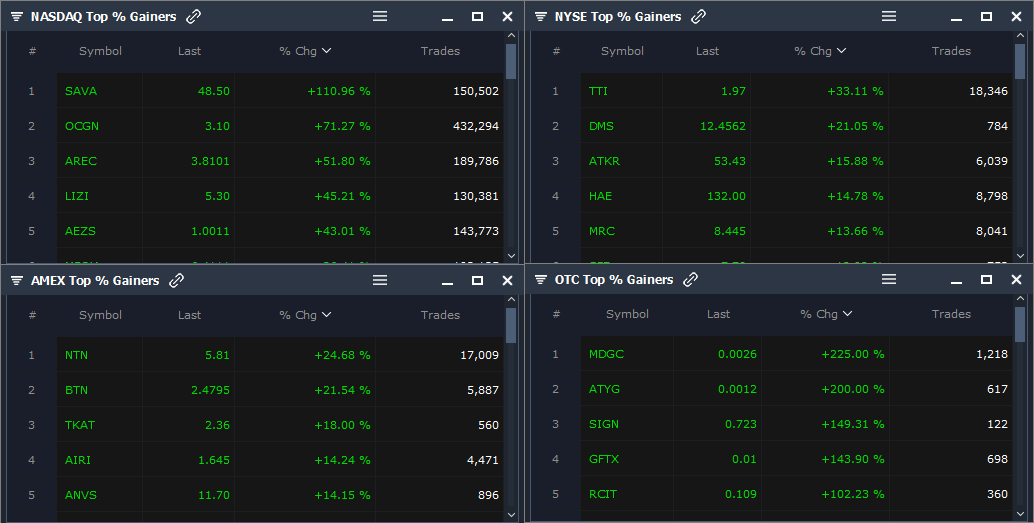This screenshot has height=523, width=1034.
Task: Select the ATYG symbol
Action: click(x=604, y=389)
